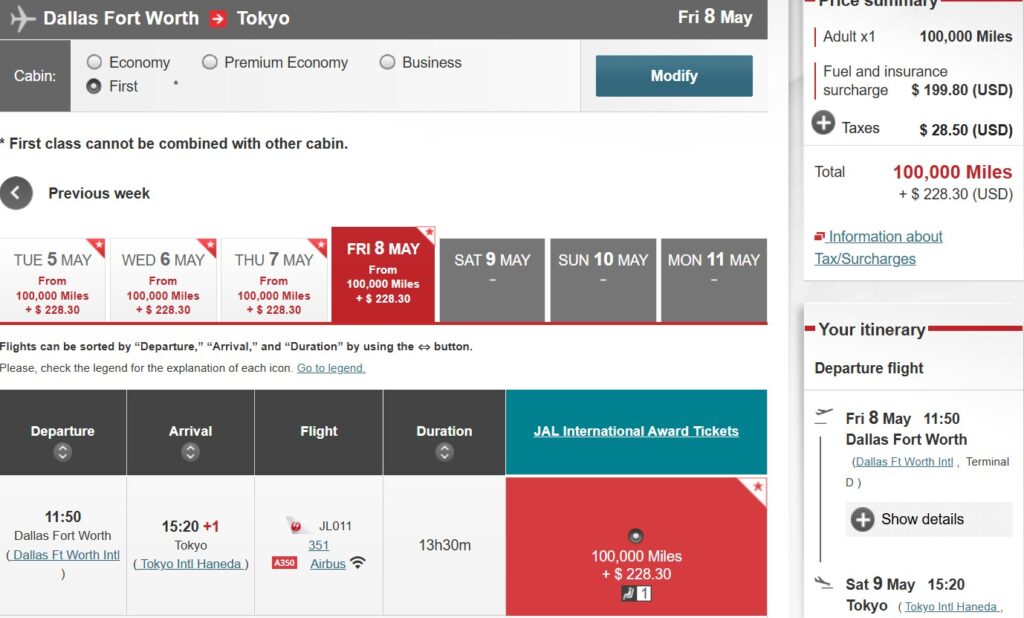Click the JL011 flight number
The height and width of the screenshot is (618, 1024).
click(x=335, y=526)
